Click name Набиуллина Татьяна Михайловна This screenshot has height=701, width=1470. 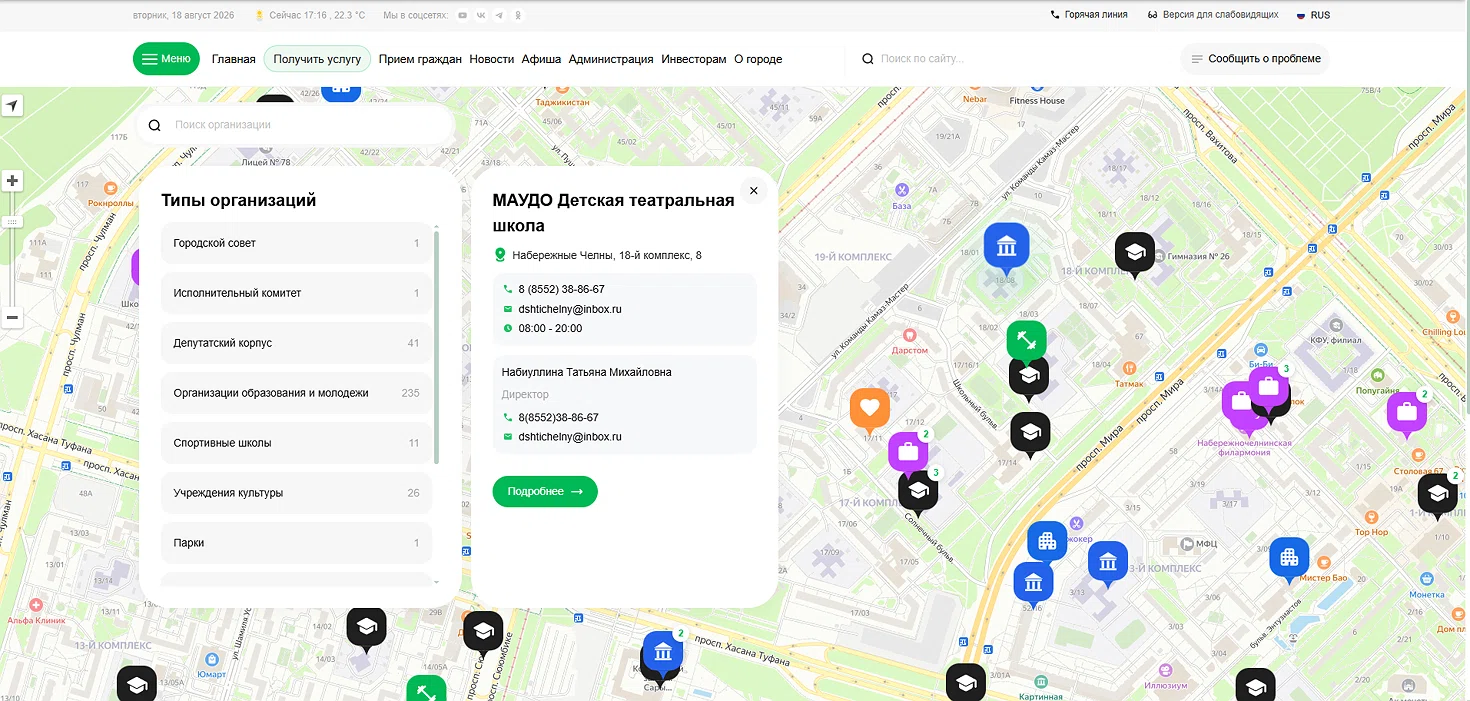point(587,372)
